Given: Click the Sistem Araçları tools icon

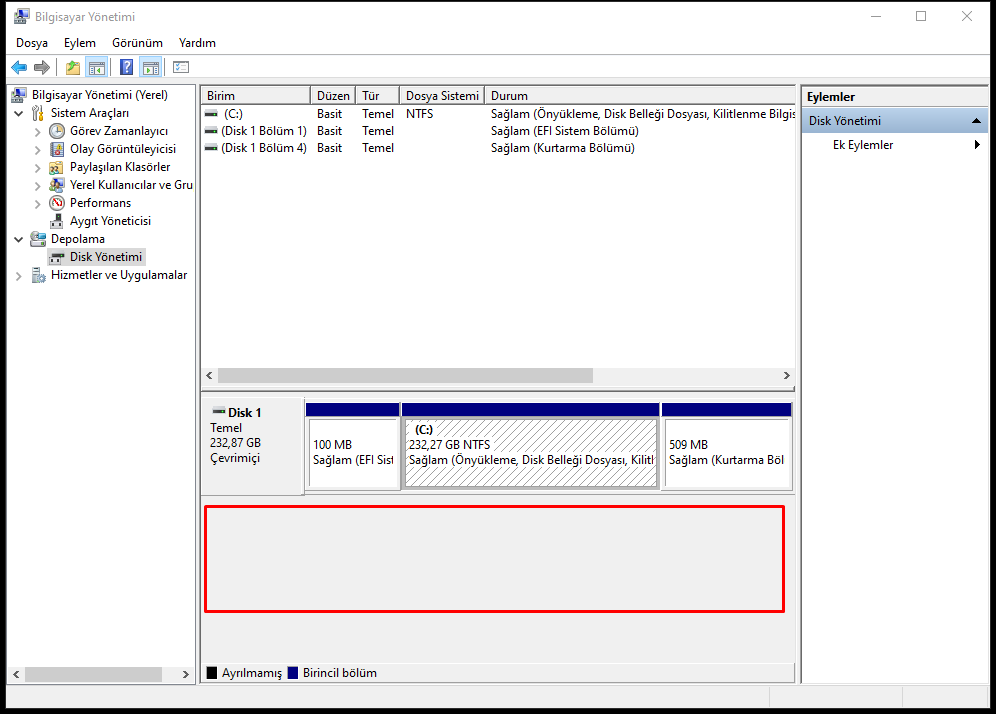Looking at the screenshot, I should tap(38, 113).
